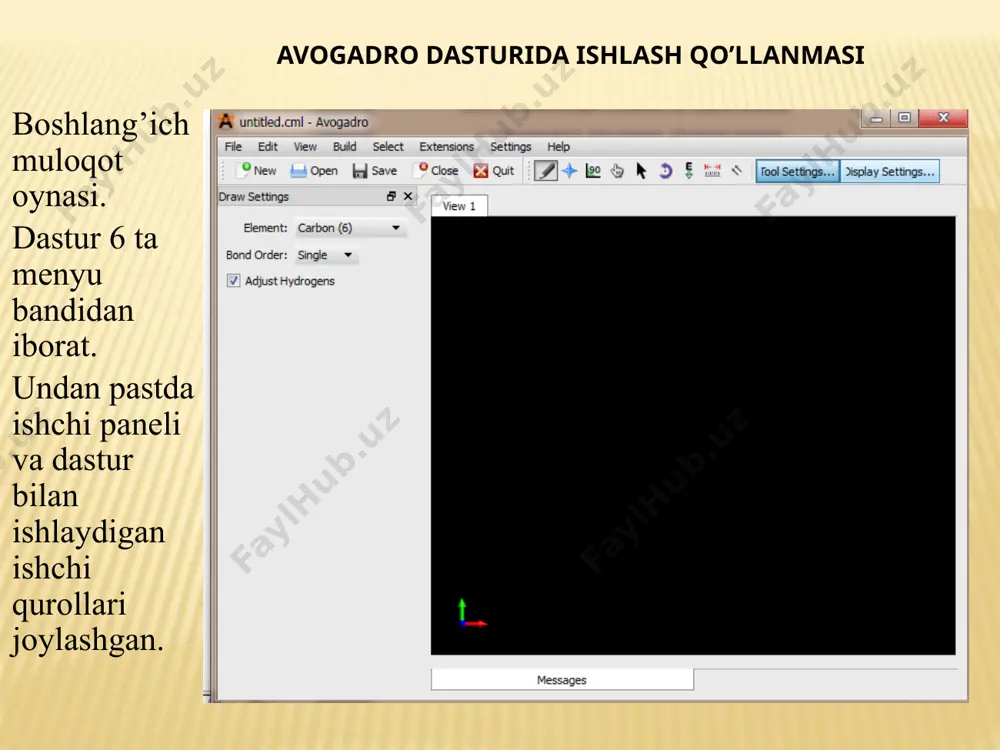The height and width of the screenshot is (750, 1000).
Task: Open the Element dropdown showing Carbon (6)
Action: [x=350, y=228]
